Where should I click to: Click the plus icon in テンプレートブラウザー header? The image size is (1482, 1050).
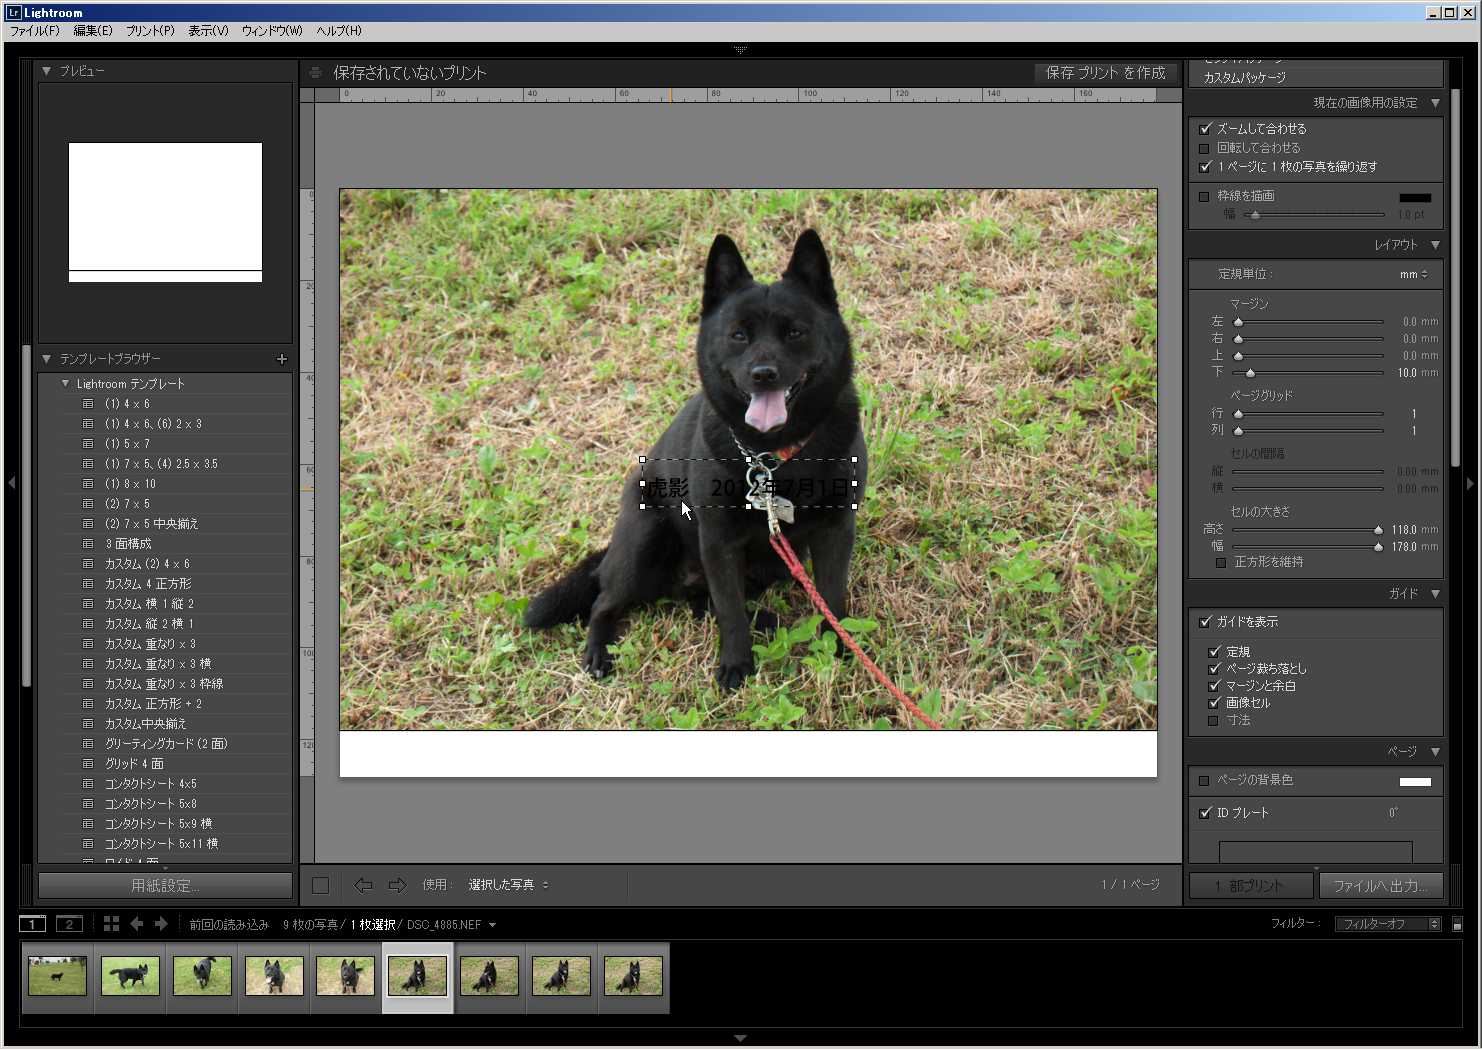(281, 359)
